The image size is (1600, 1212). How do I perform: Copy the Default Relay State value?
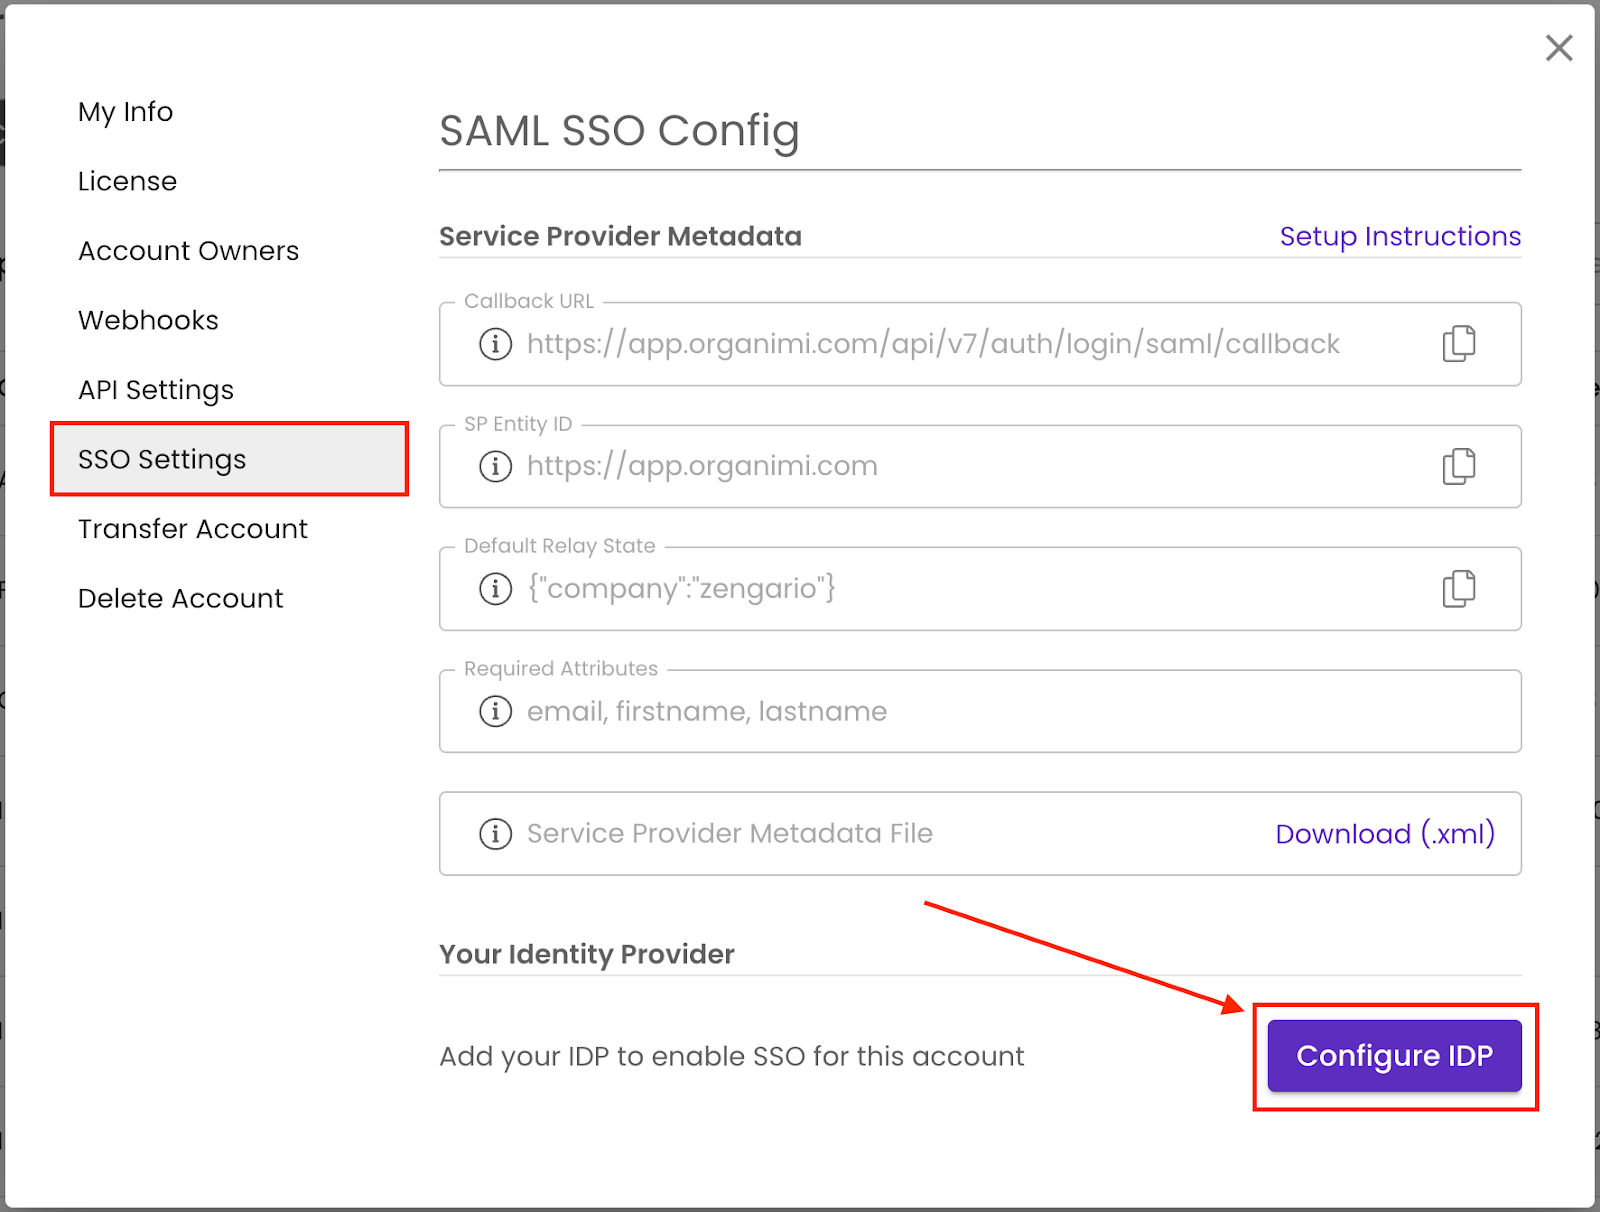1458,589
